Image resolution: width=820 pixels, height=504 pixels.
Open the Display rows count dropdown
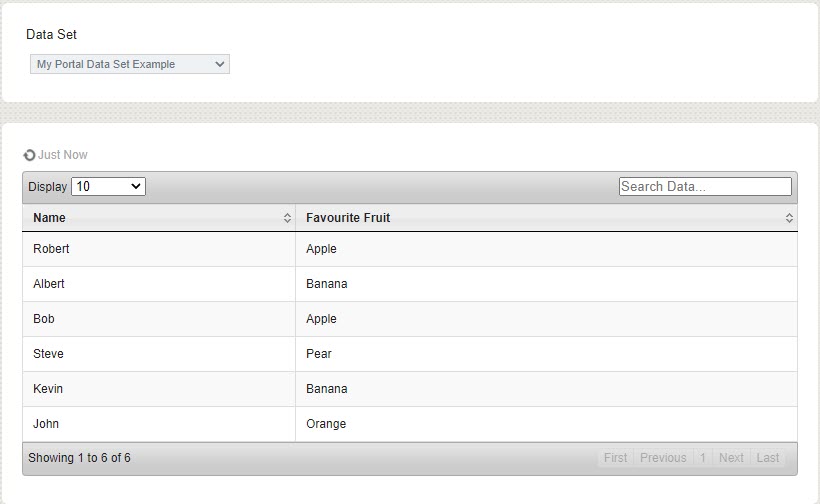108,187
